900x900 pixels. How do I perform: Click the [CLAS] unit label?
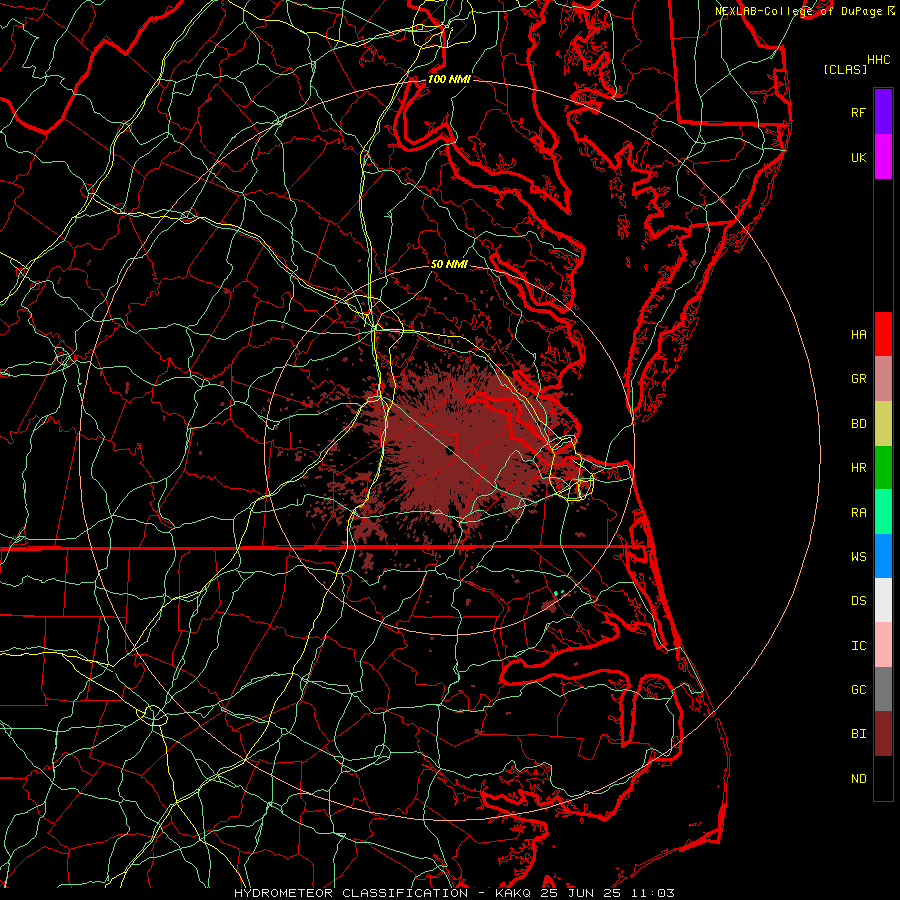pyautogui.click(x=845, y=69)
